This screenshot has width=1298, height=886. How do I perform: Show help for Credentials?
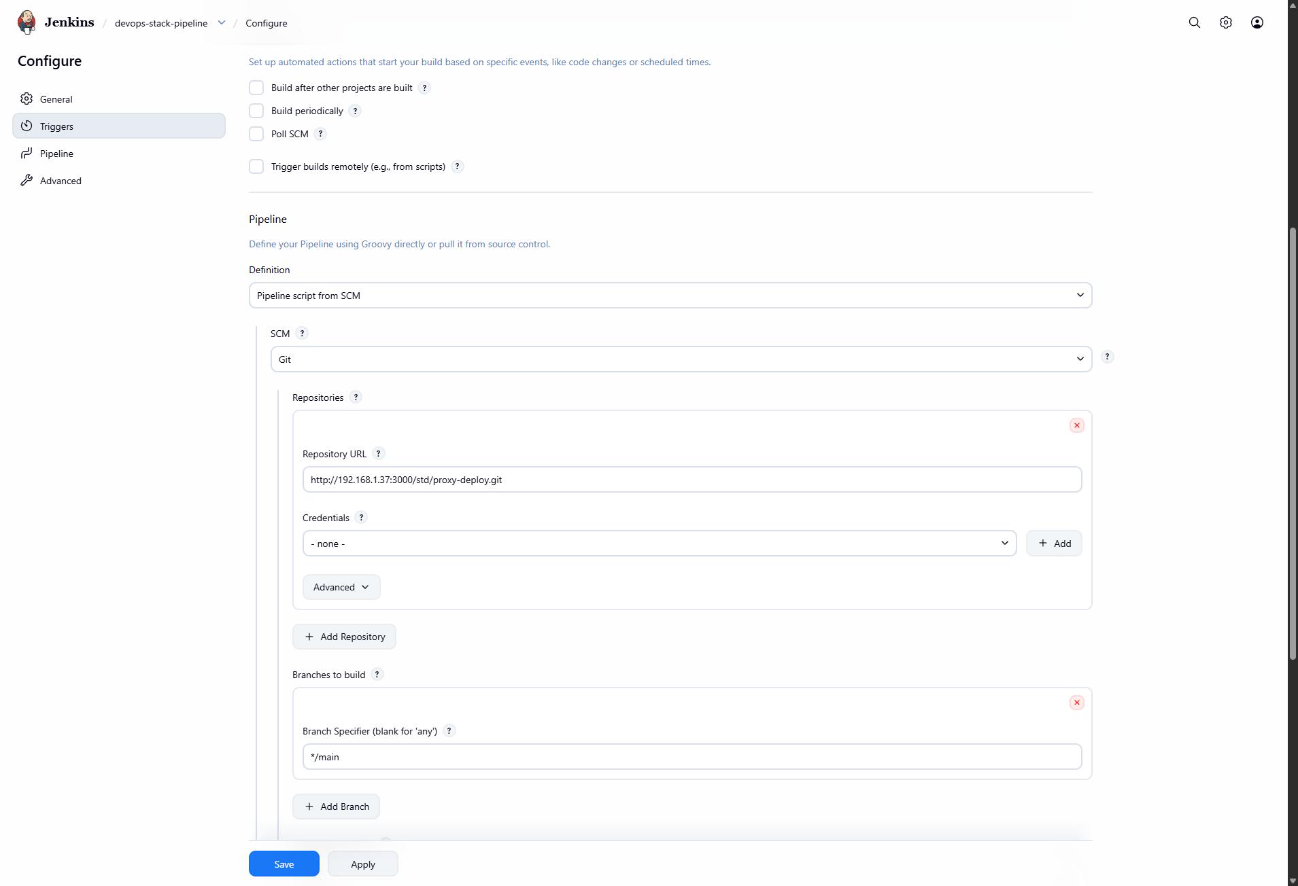(361, 518)
